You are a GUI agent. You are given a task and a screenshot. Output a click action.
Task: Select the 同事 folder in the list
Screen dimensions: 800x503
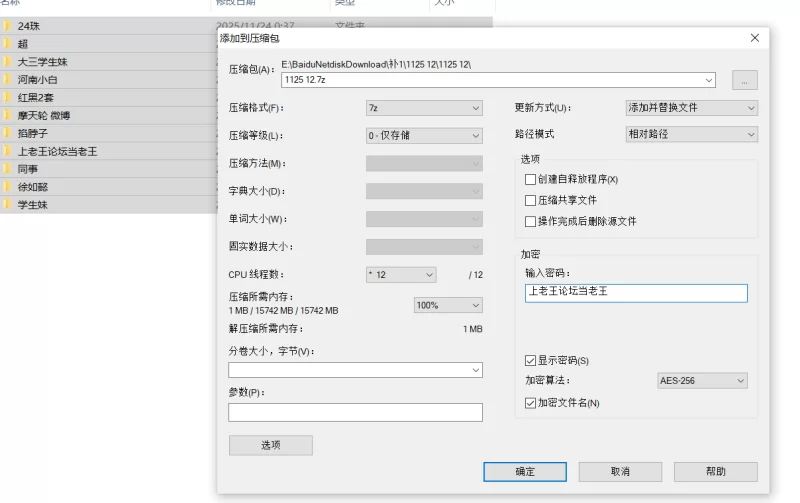tap(27, 169)
